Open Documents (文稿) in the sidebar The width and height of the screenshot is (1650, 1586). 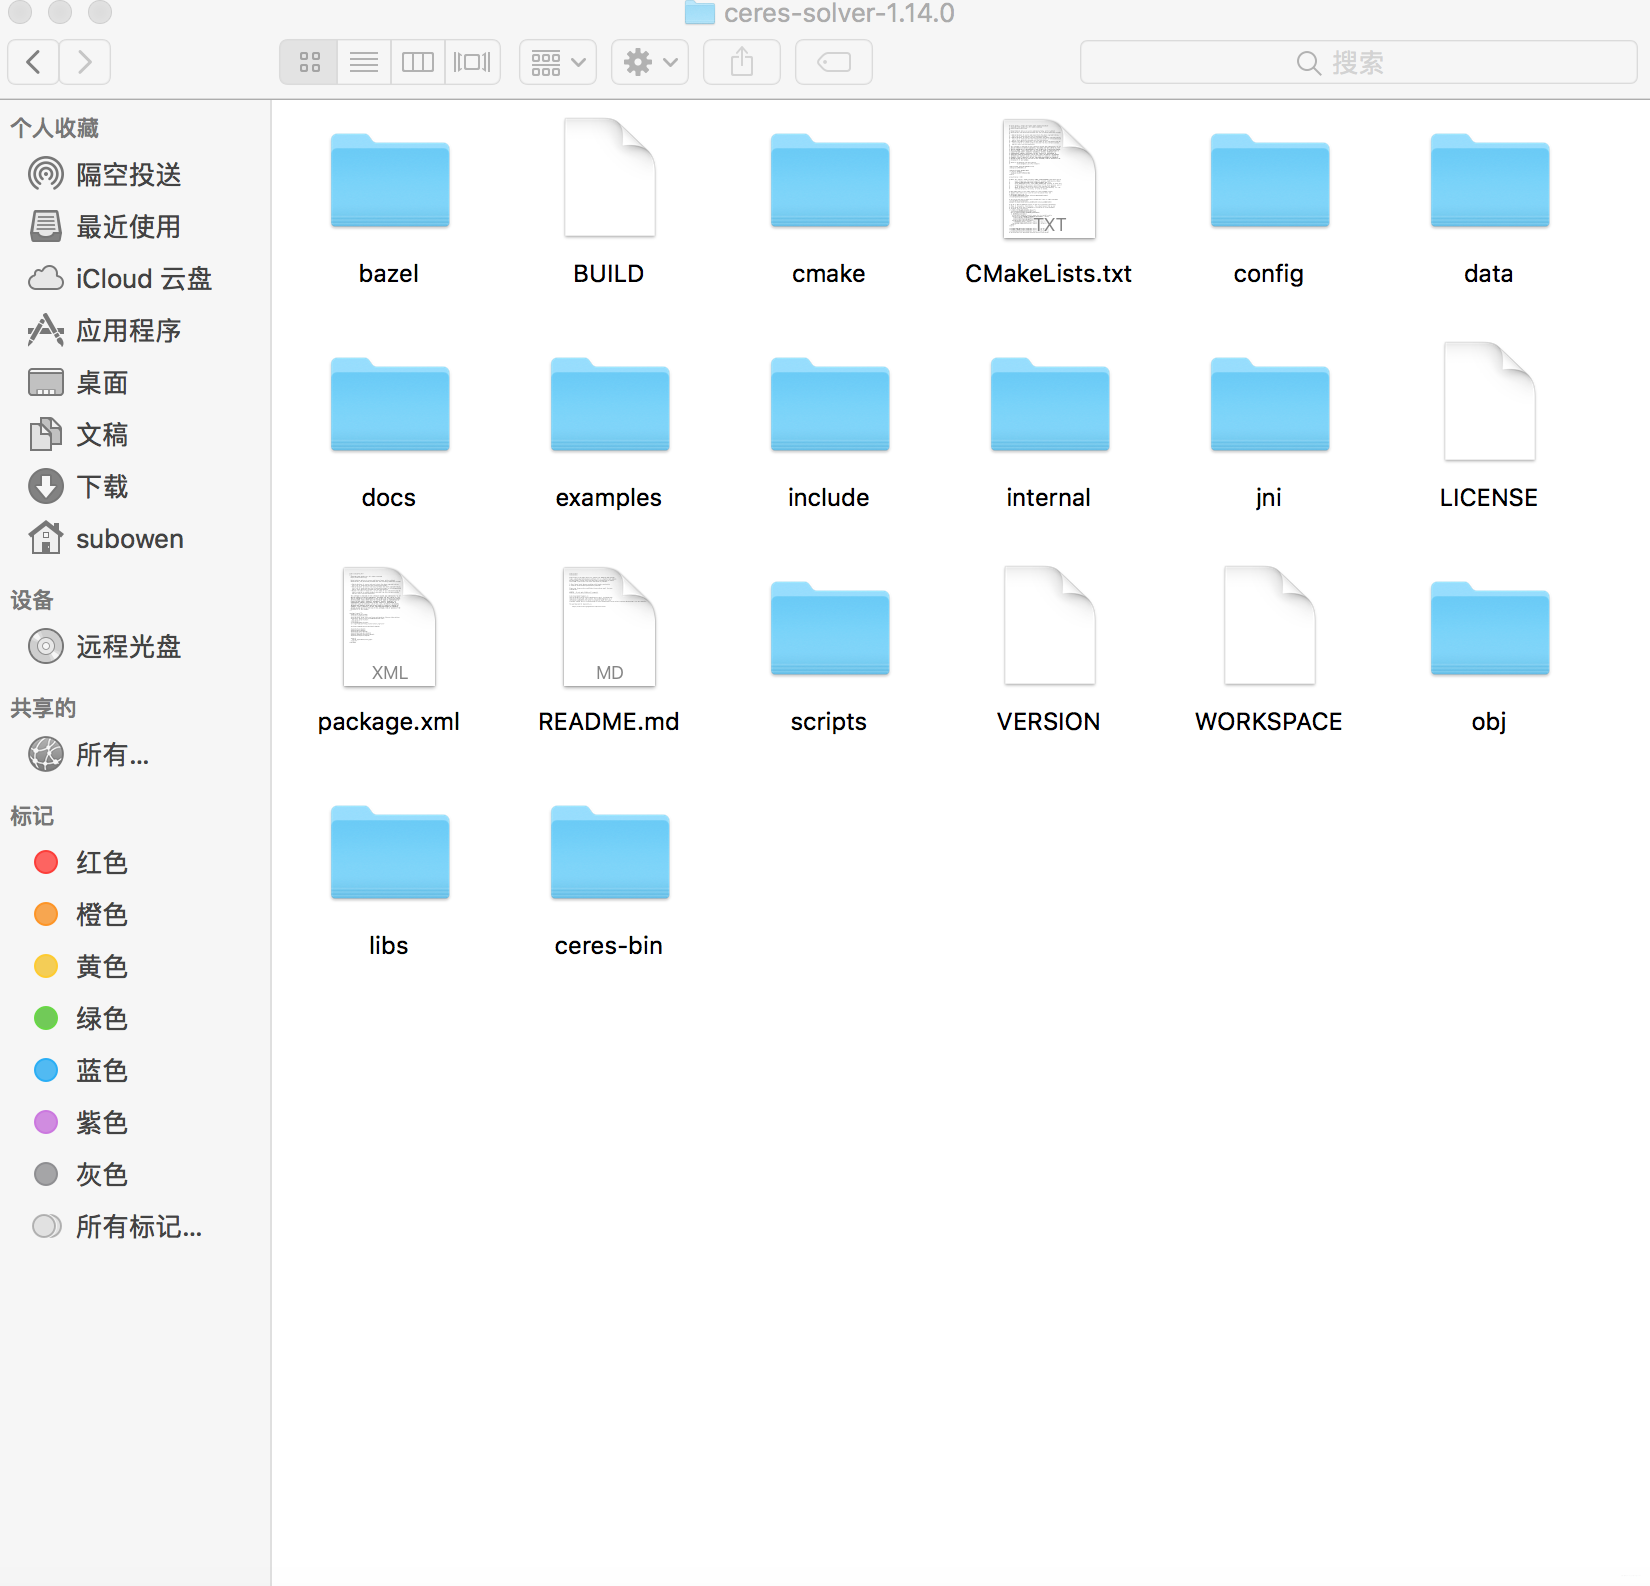coord(80,434)
